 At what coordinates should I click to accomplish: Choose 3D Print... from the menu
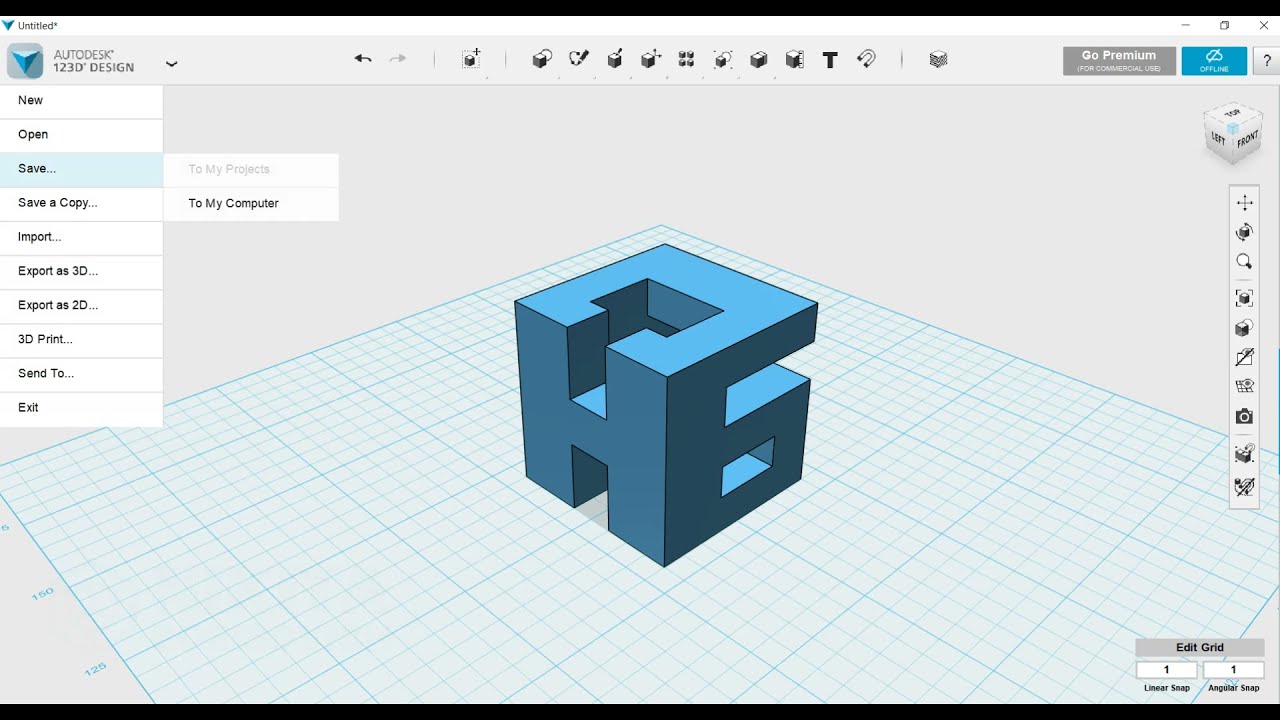click(x=81, y=339)
